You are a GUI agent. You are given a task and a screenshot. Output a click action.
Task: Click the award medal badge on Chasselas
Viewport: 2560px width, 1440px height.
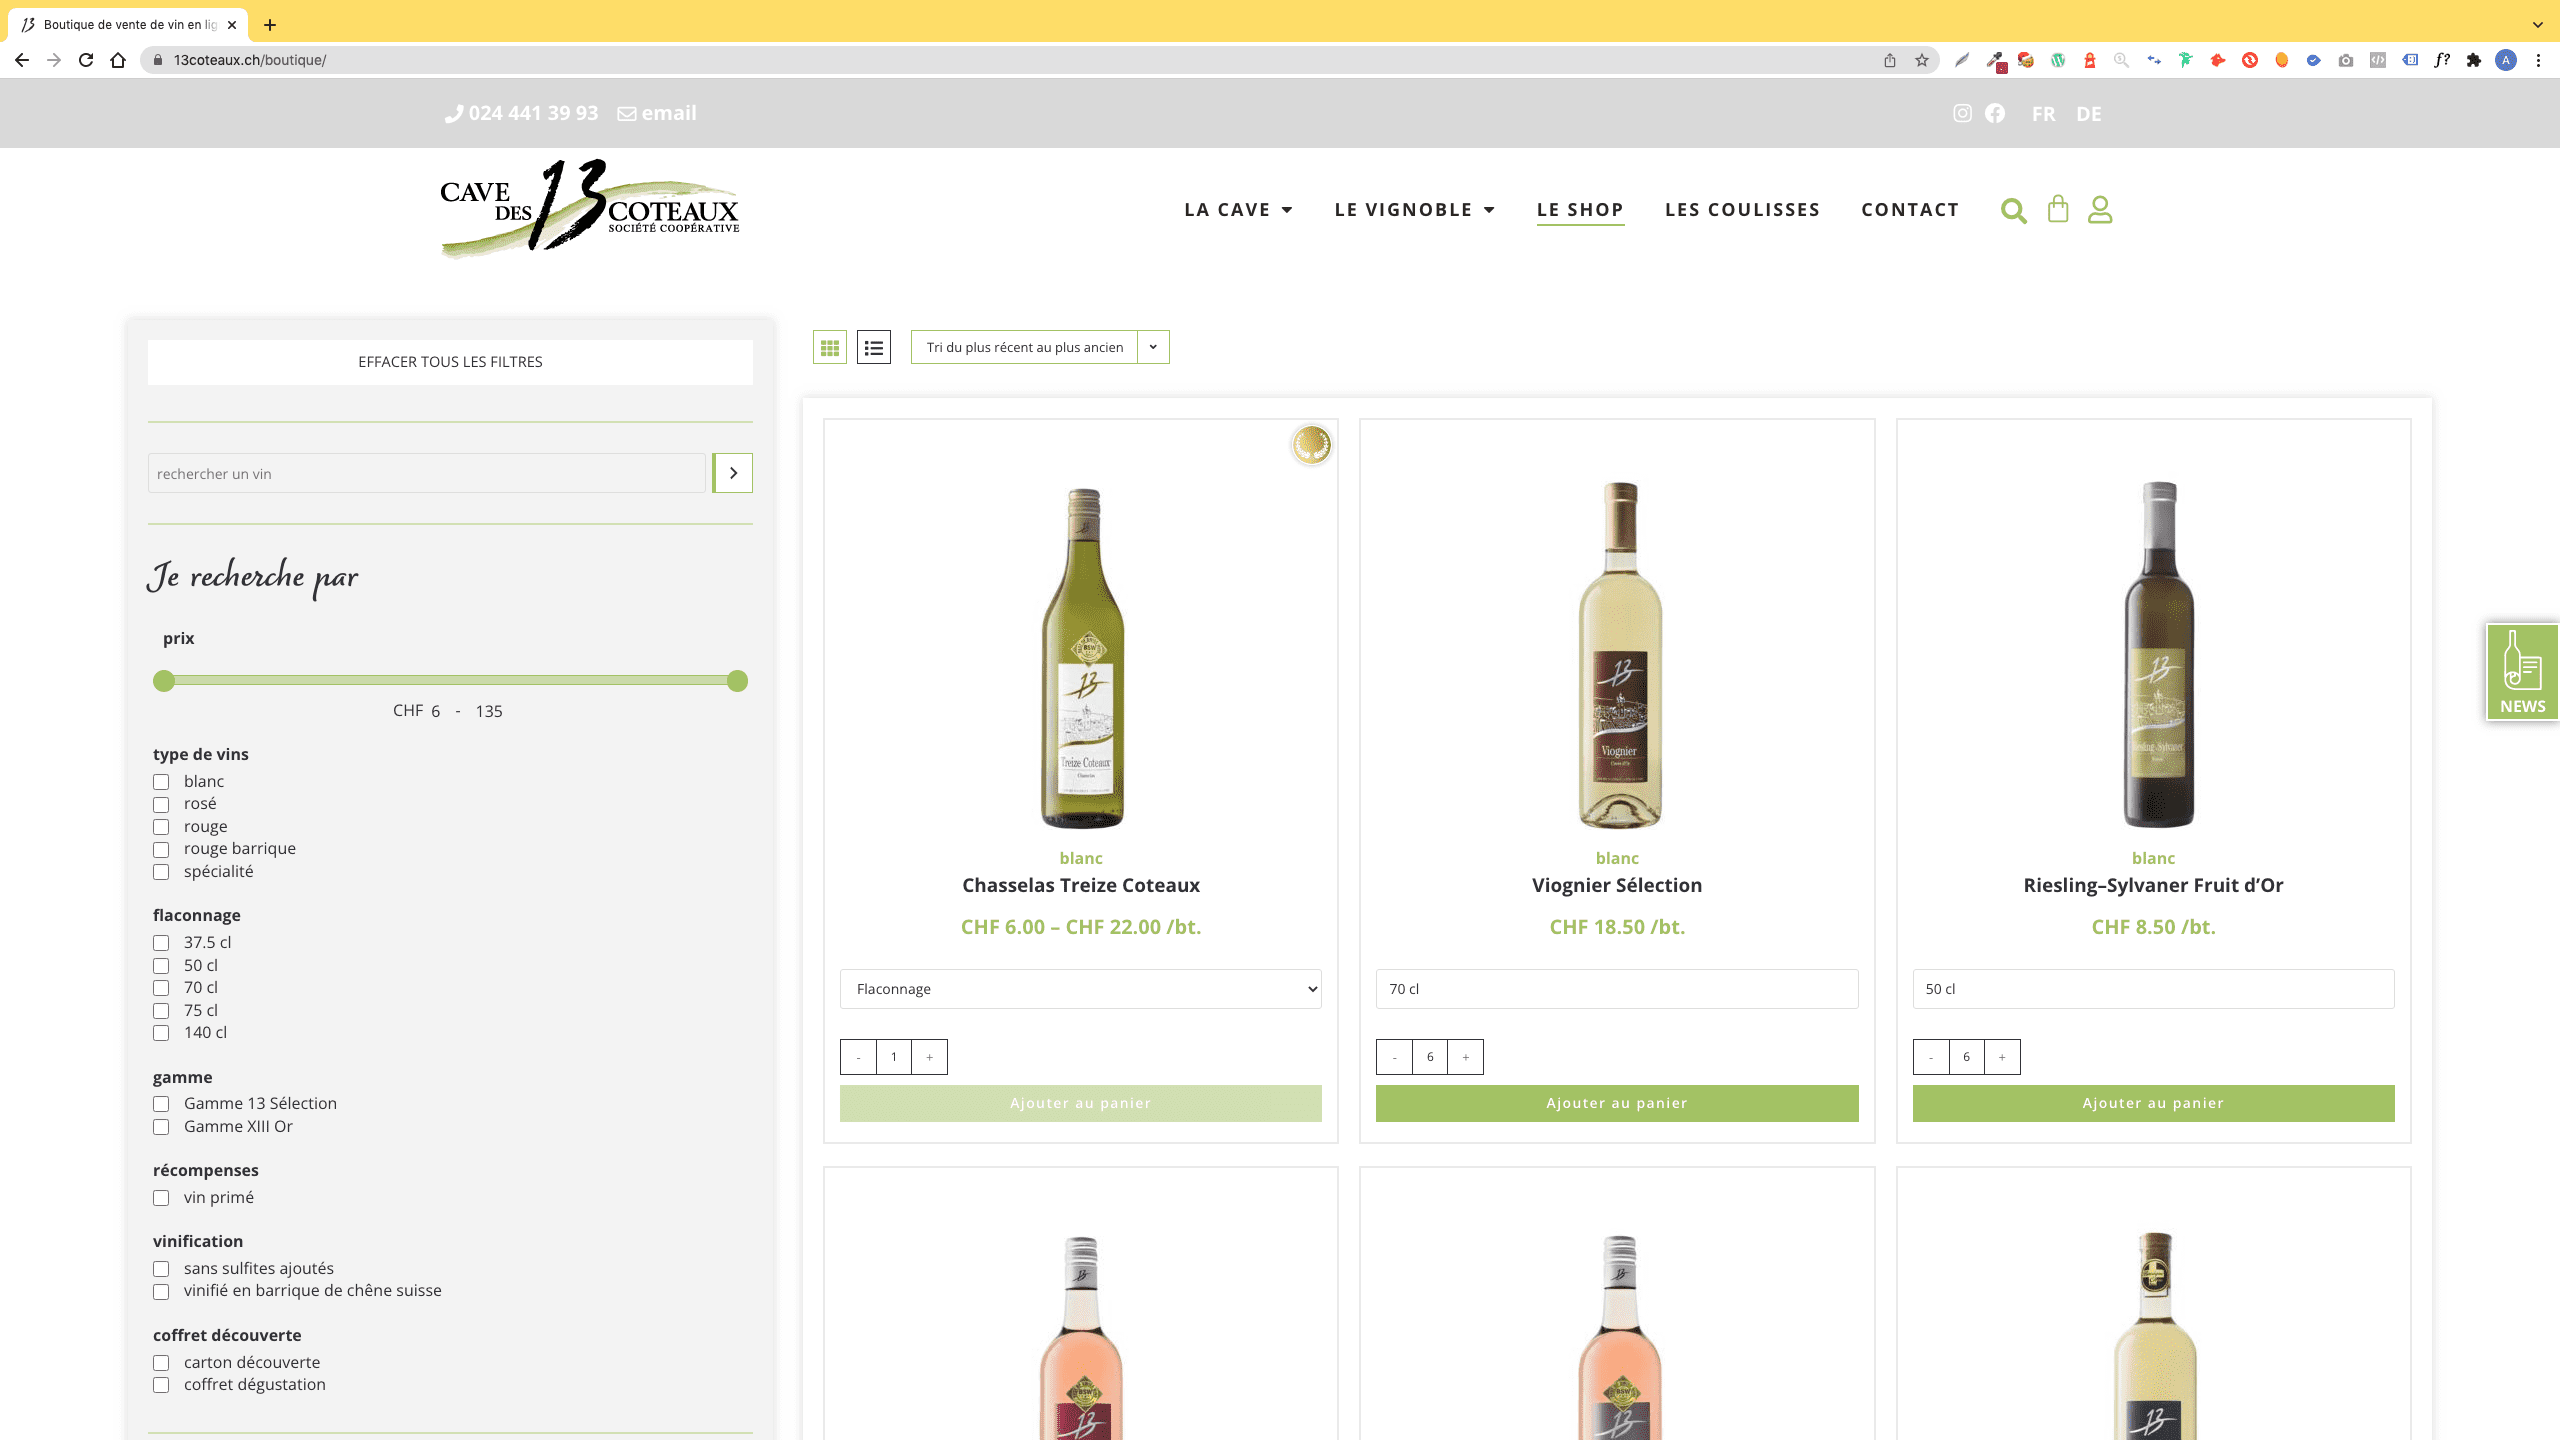point(1311,445)
